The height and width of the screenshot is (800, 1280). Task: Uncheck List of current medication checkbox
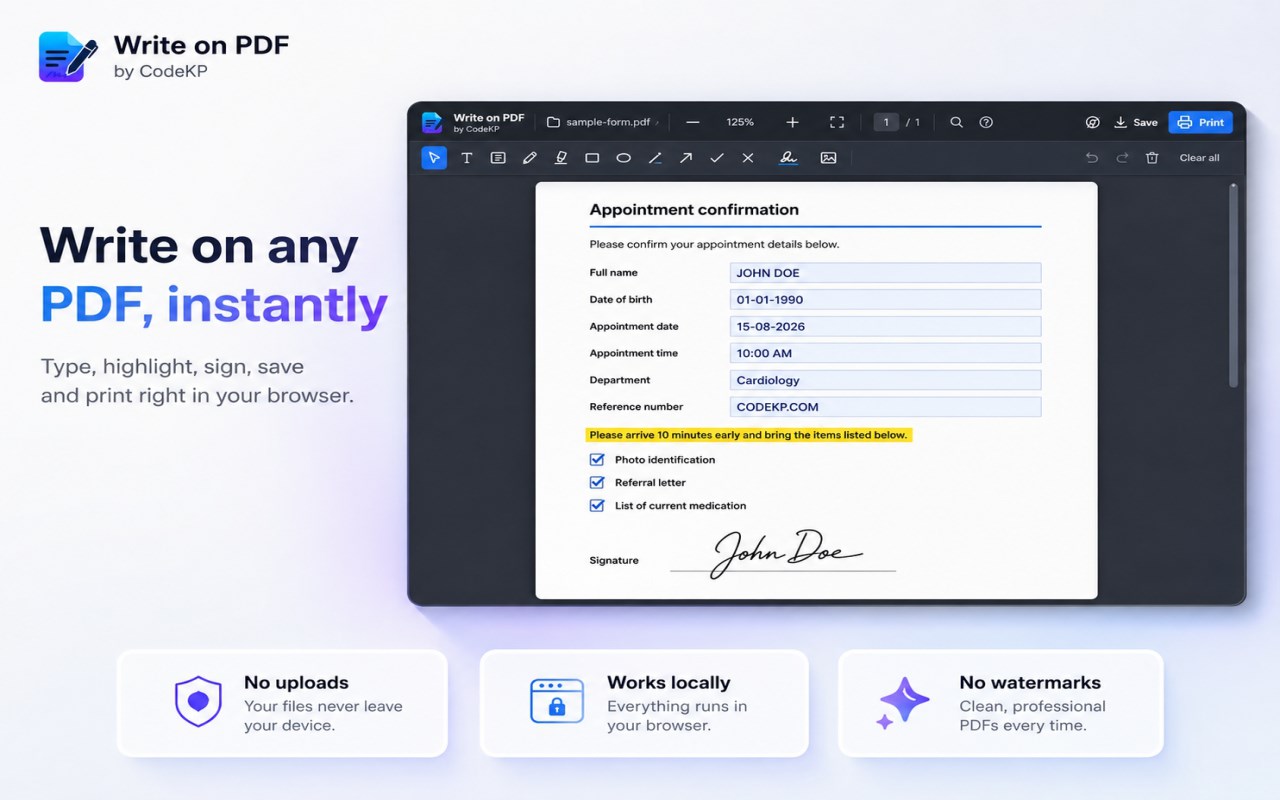[597, 506]
